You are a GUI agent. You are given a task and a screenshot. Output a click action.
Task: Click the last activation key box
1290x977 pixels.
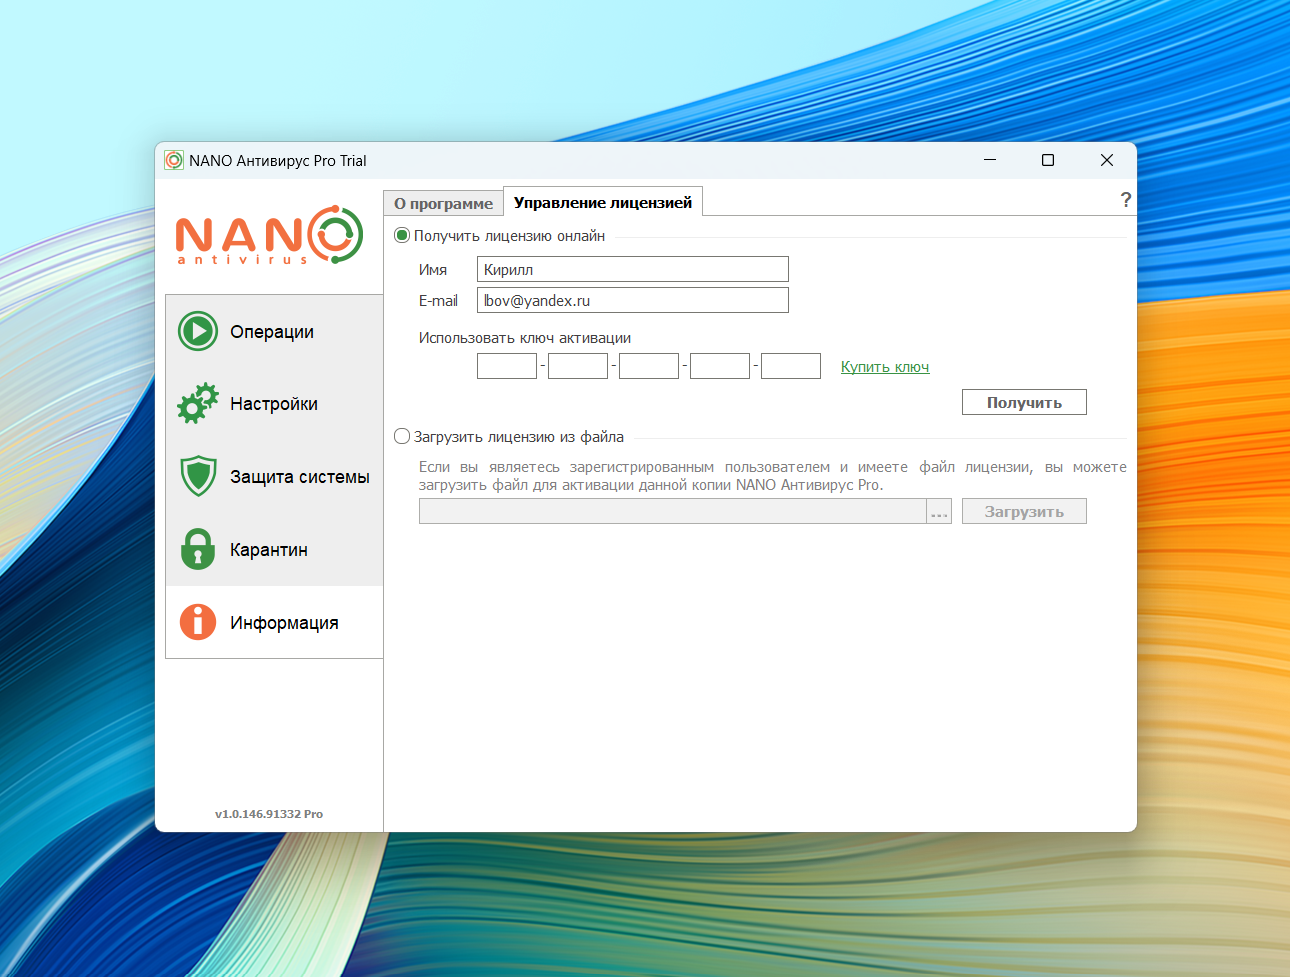pos(790,366)
